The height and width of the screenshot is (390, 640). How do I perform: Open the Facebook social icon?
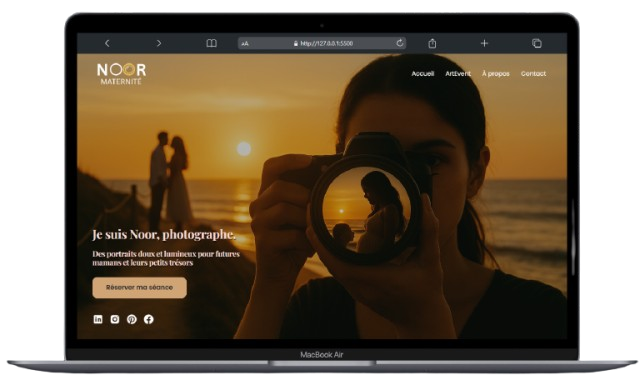[149, 319]
